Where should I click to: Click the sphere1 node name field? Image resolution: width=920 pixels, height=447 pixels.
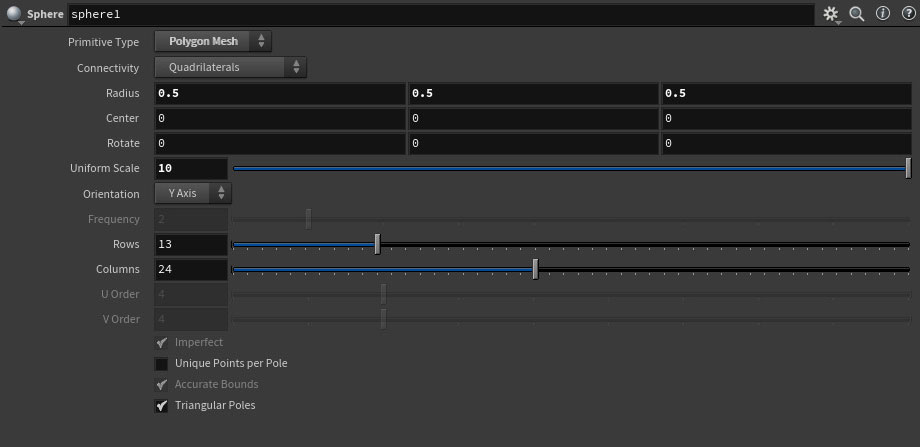441,15
